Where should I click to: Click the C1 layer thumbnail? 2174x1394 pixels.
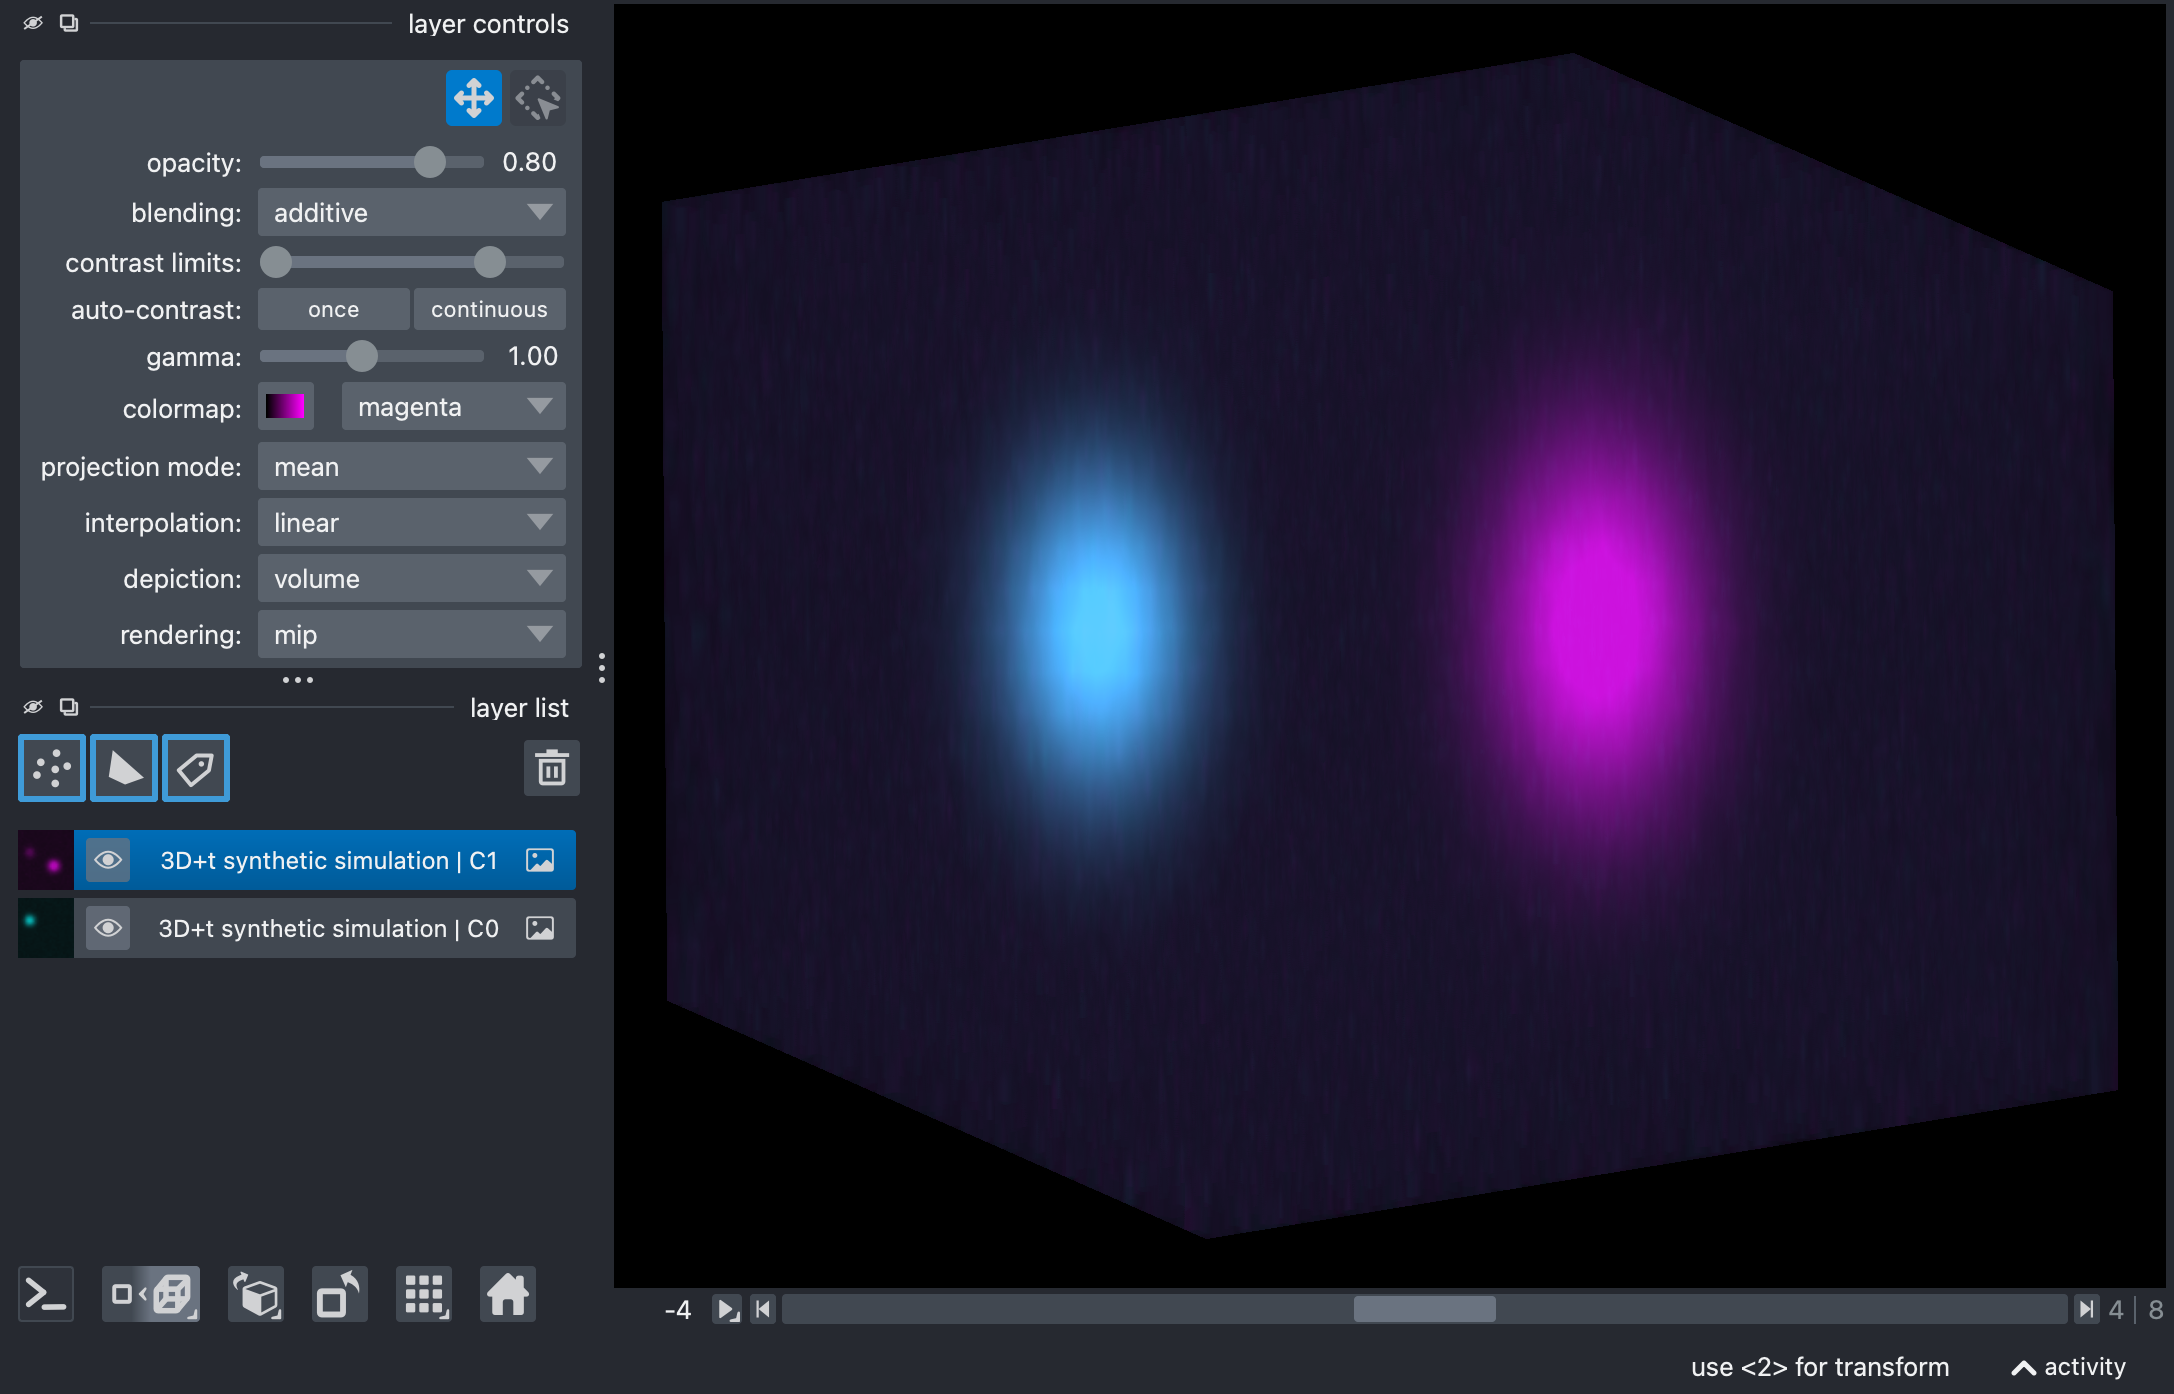(x=46, y=860)
